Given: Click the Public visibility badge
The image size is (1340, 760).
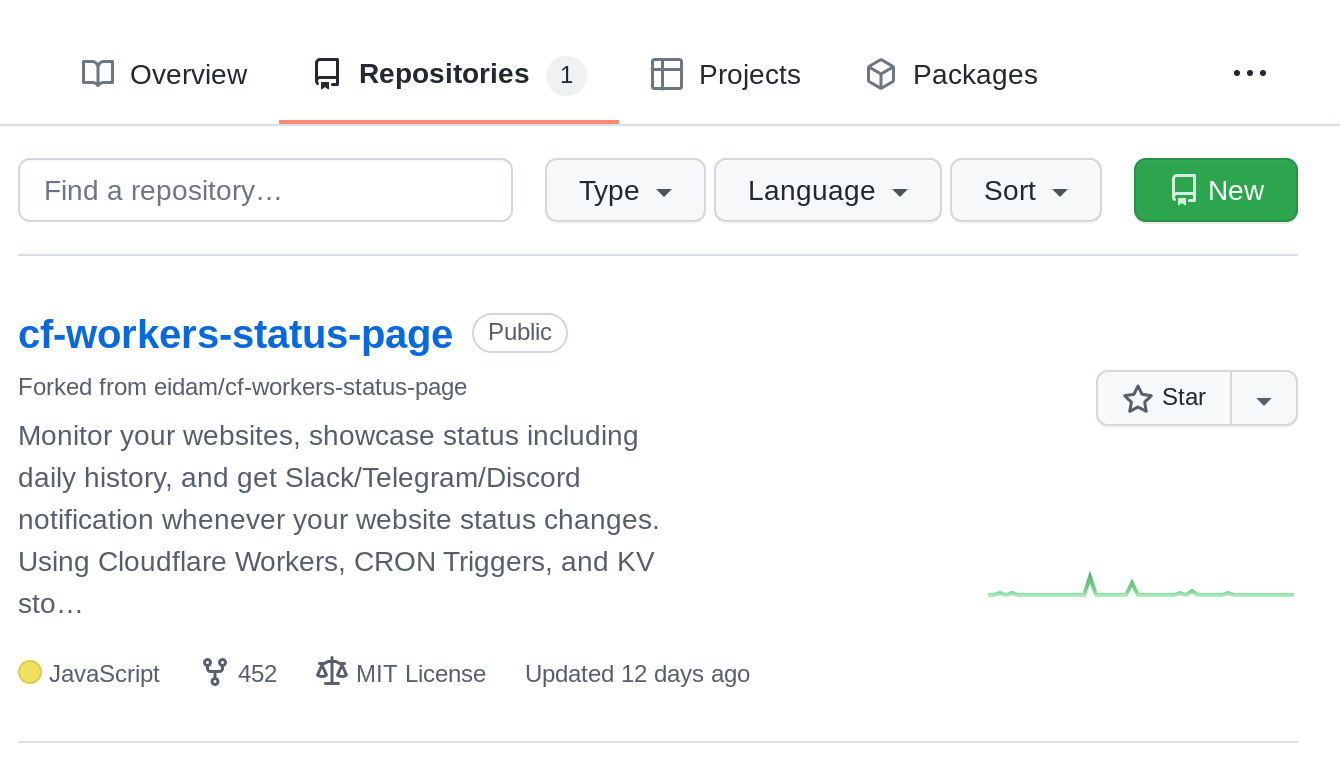Looking at the screenshot, I should click(x=520, y=333).
